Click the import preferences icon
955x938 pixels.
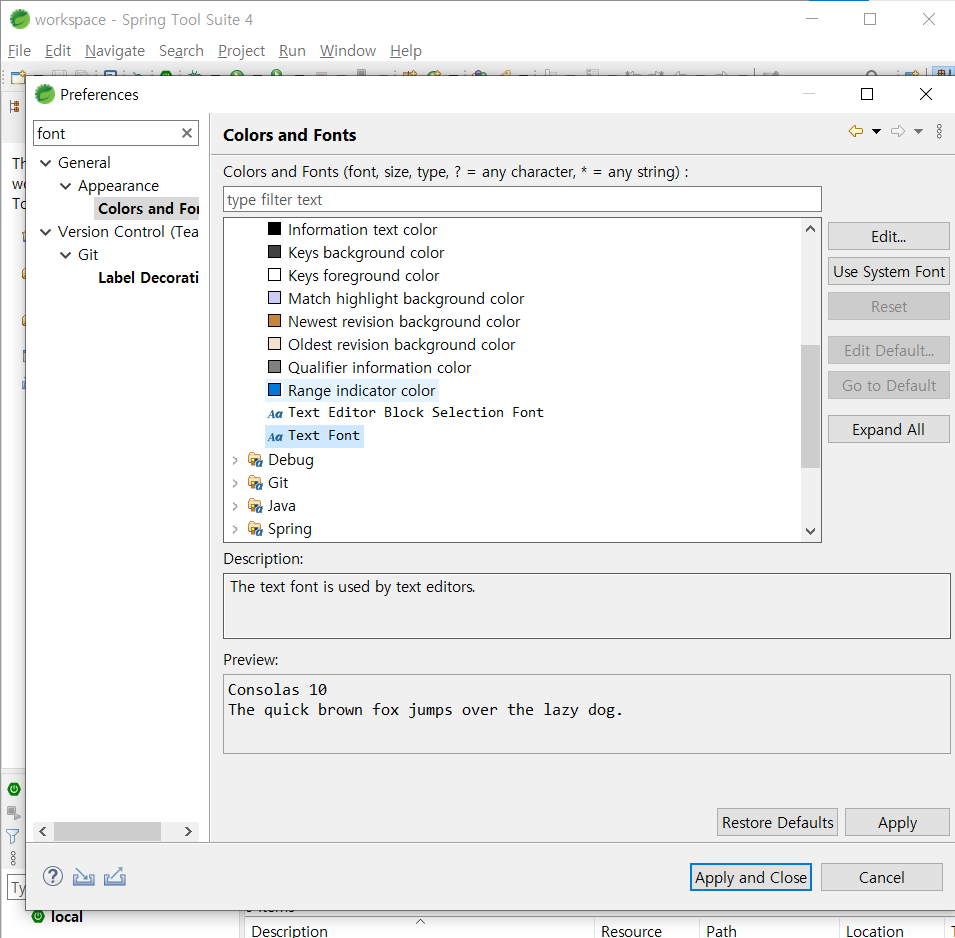point(83,877)
